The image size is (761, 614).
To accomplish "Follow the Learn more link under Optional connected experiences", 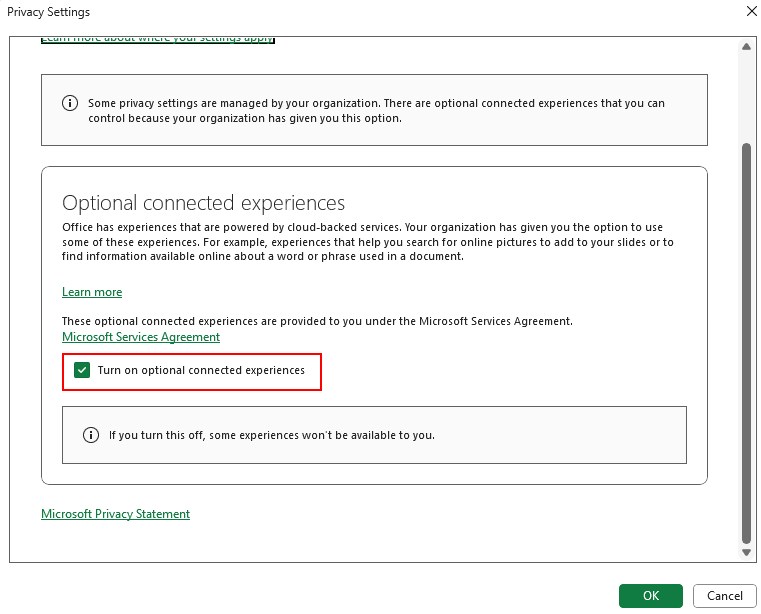I will pyautogui.click(x=92, y=292).
